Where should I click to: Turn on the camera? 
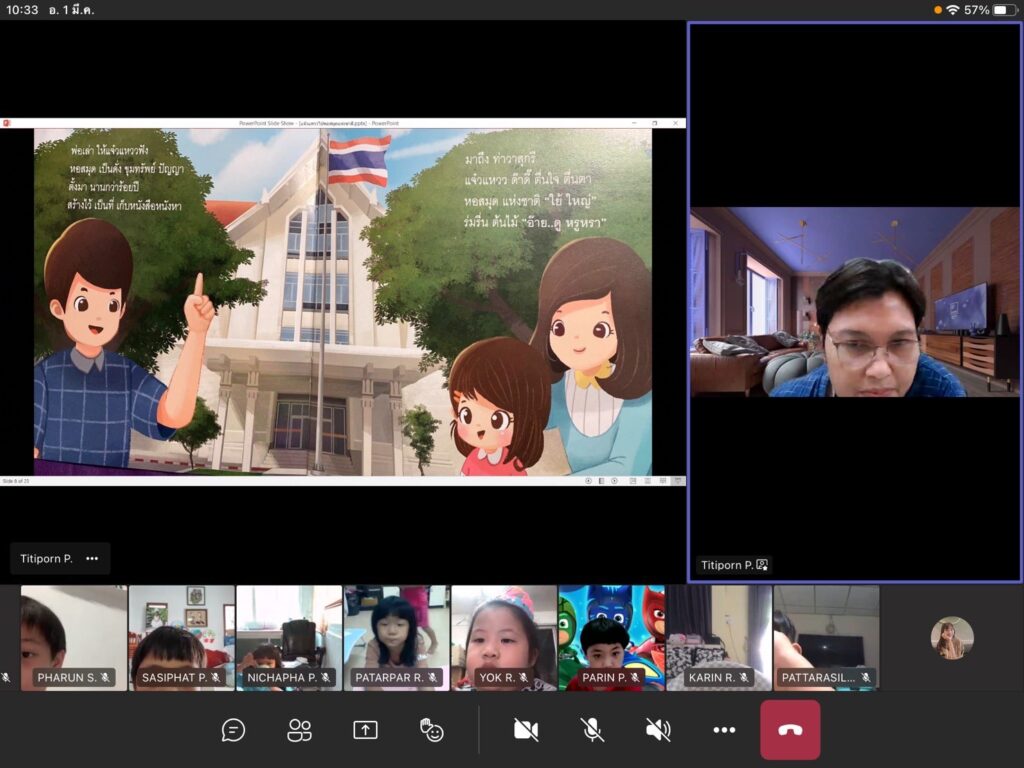pos(526,730)
